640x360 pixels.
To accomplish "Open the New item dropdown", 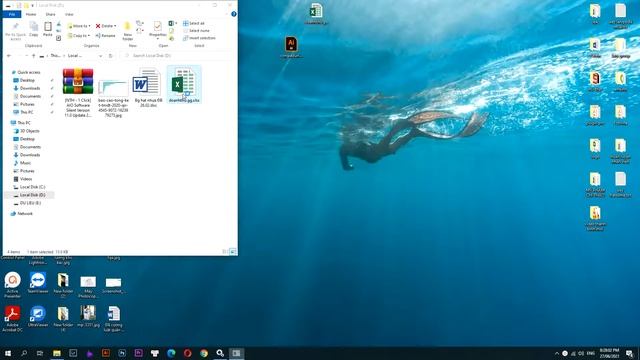I will [x=140, y=24].
